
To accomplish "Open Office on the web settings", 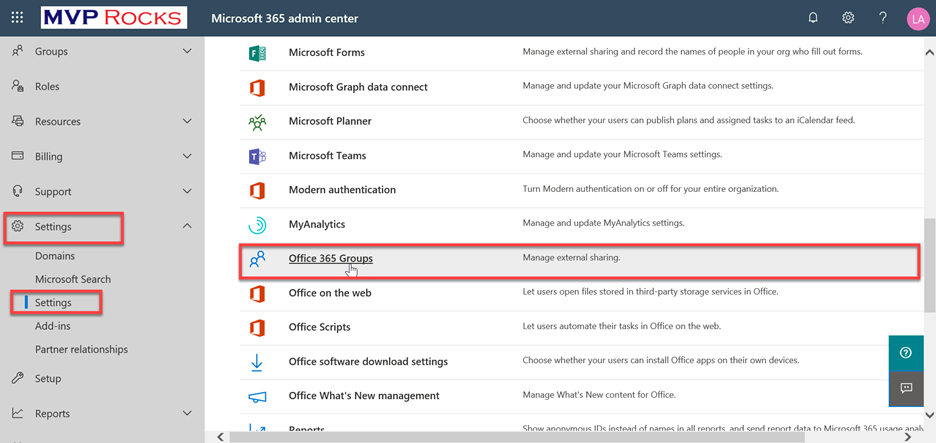I will point(330,293).
